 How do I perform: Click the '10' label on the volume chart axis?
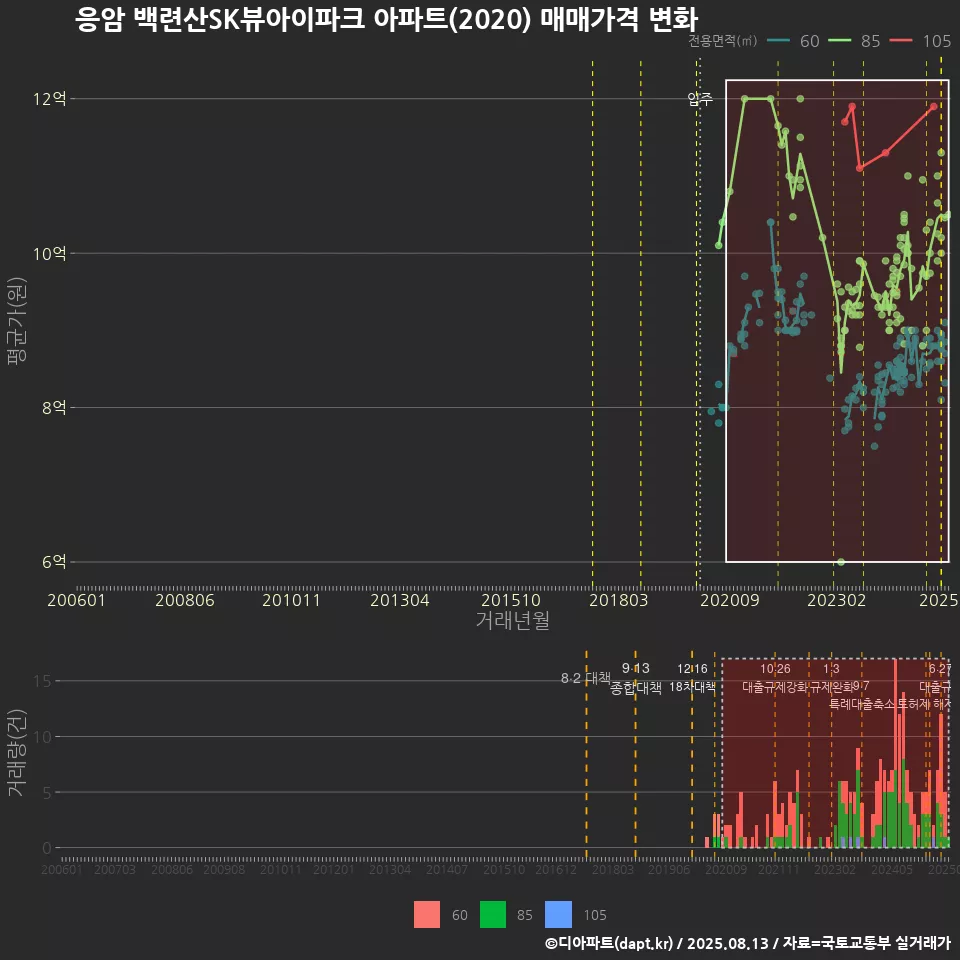(42, 737)
